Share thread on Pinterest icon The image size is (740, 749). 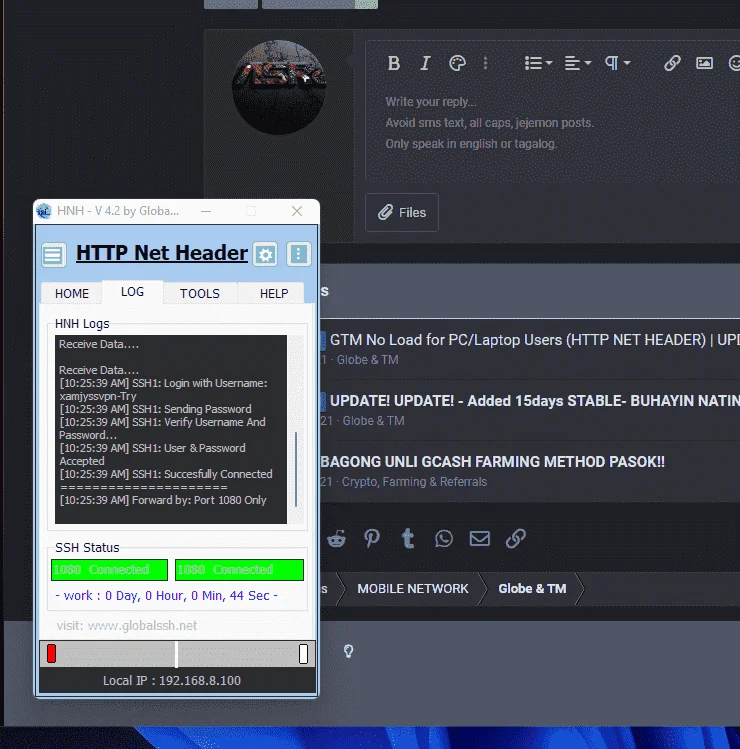tap(372, 539)
